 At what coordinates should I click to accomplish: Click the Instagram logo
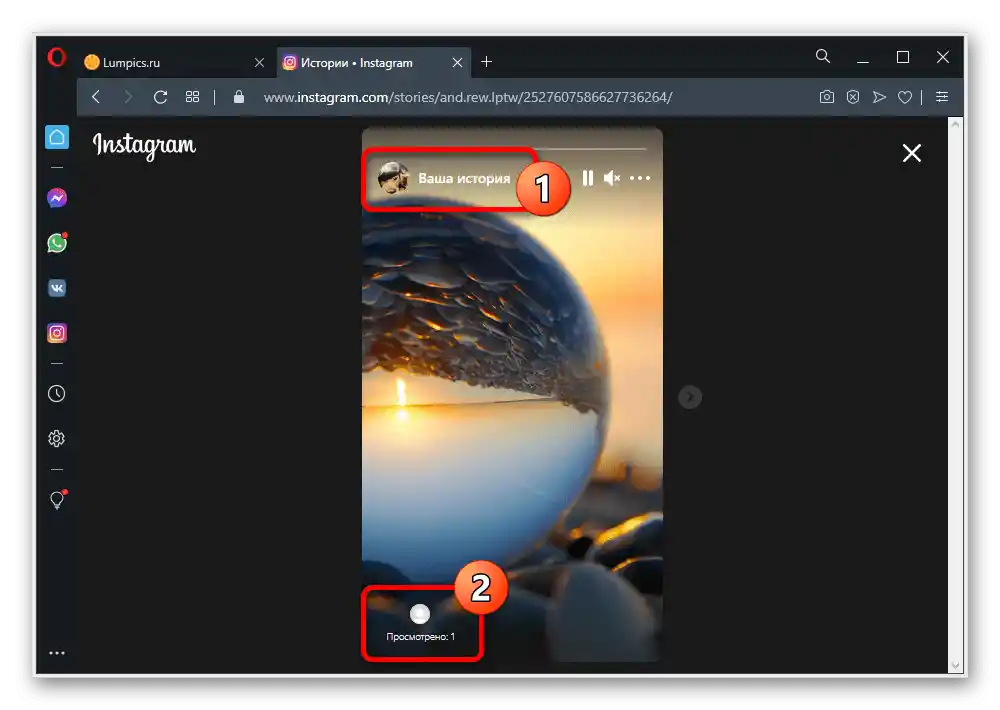[144, 145]
